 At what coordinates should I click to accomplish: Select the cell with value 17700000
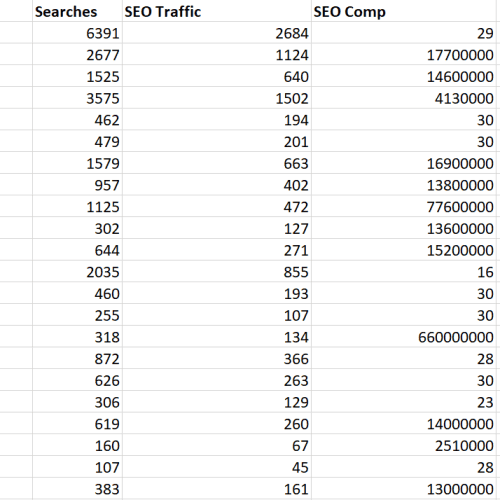point(404,54)
